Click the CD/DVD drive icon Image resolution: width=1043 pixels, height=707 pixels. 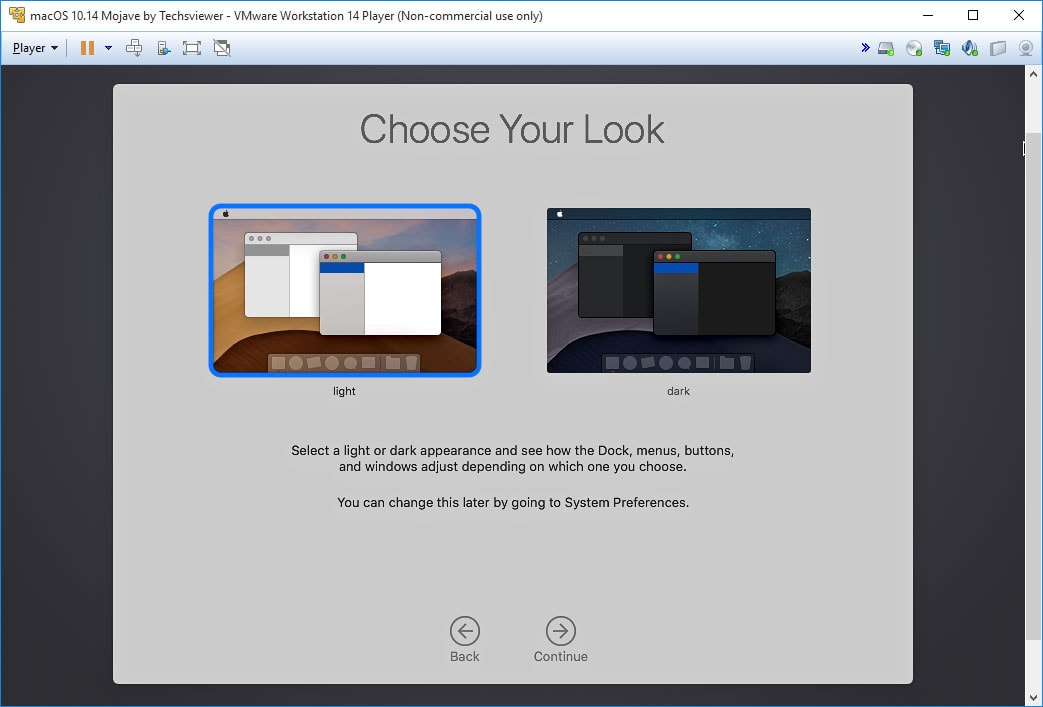point(914,48)
